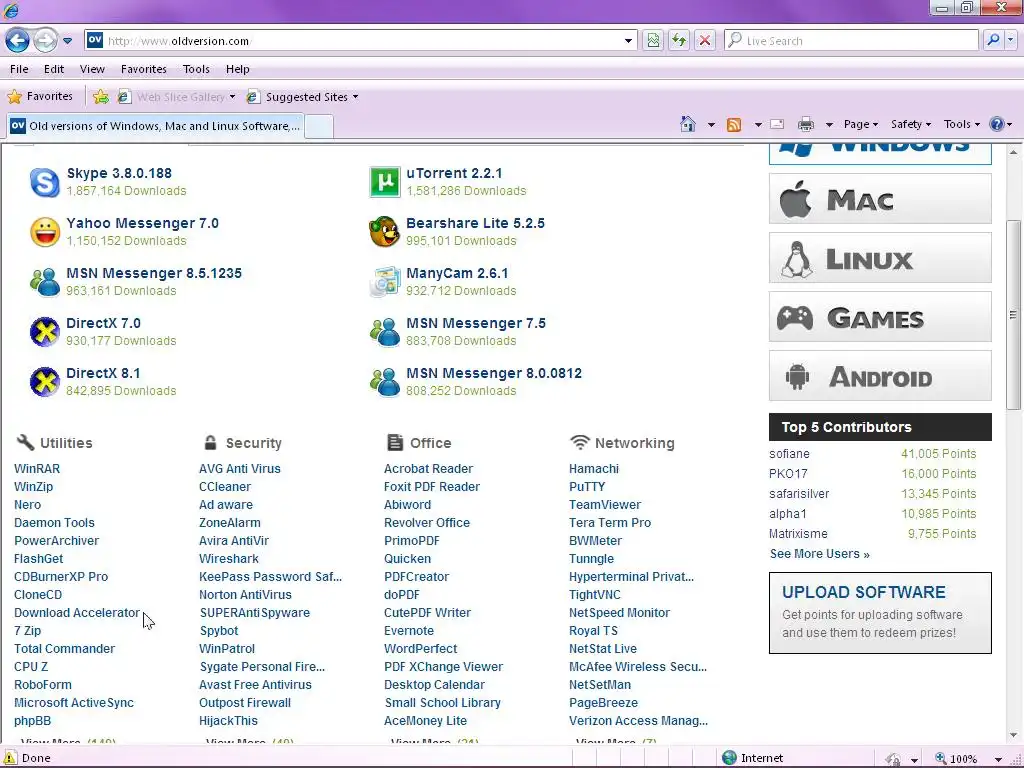The image size is (1024, 768).
Task: Click the blue Help question icon
Action: pos(997,124)
